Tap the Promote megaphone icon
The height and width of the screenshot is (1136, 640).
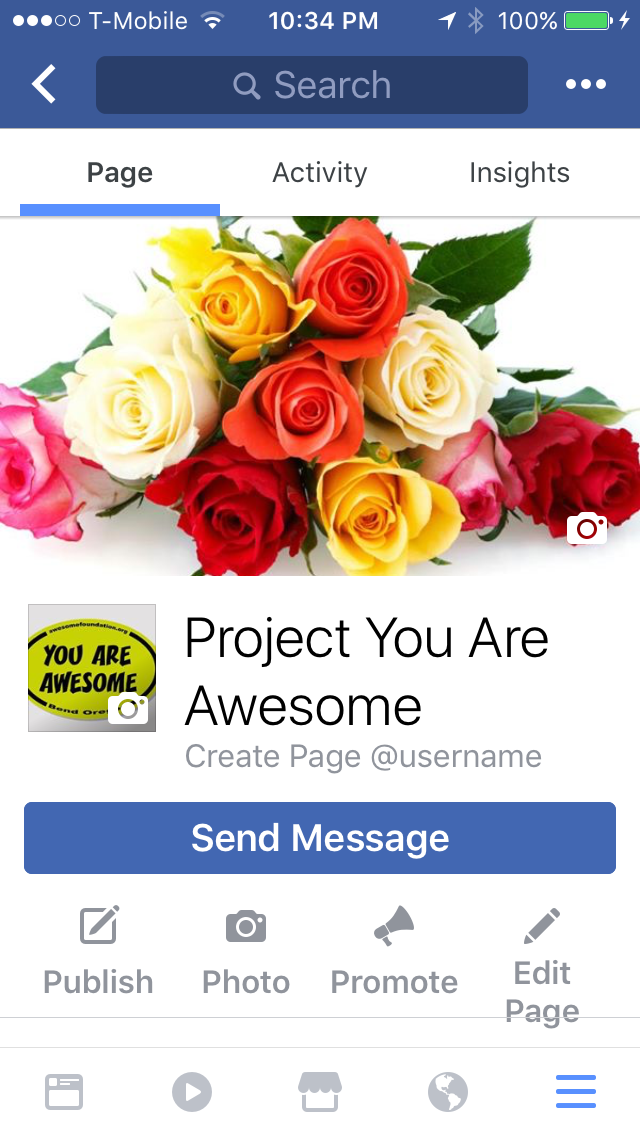coord(394,925)
